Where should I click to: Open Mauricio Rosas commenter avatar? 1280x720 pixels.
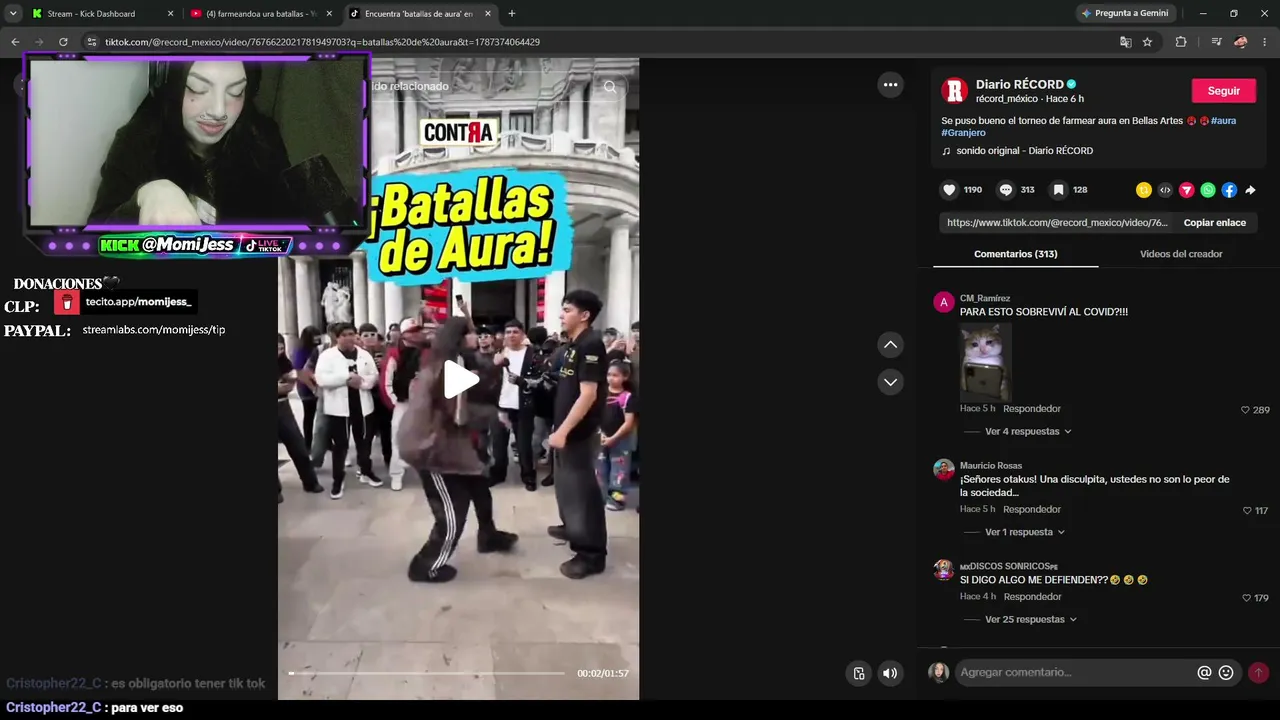944,470
